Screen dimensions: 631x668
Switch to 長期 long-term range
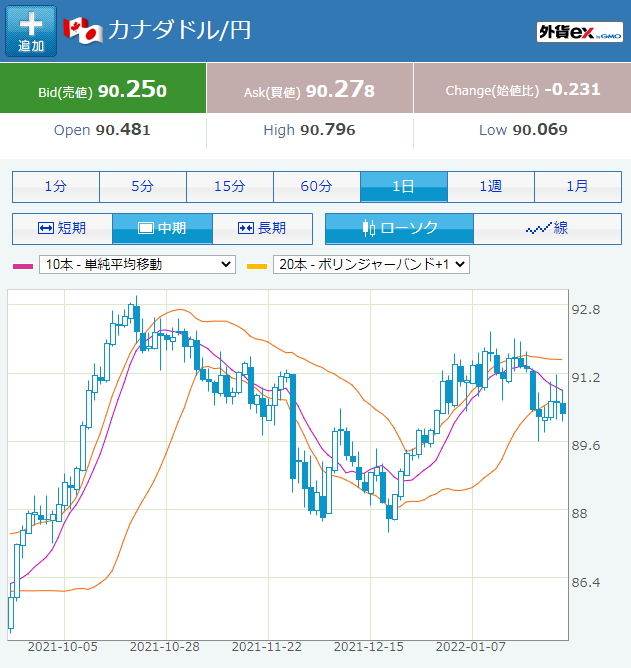(262, 229)
